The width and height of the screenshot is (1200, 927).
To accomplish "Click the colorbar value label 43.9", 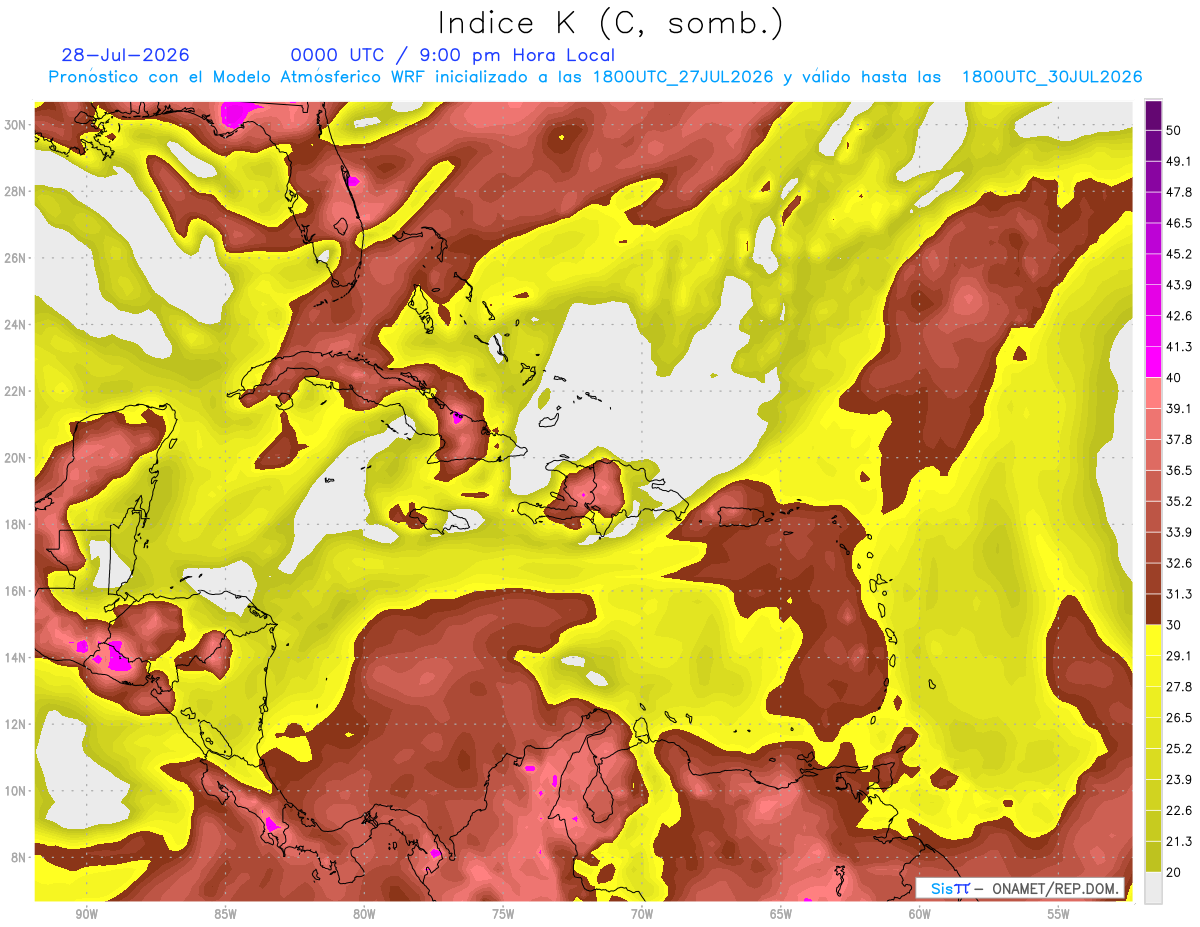I will 1179,285.
